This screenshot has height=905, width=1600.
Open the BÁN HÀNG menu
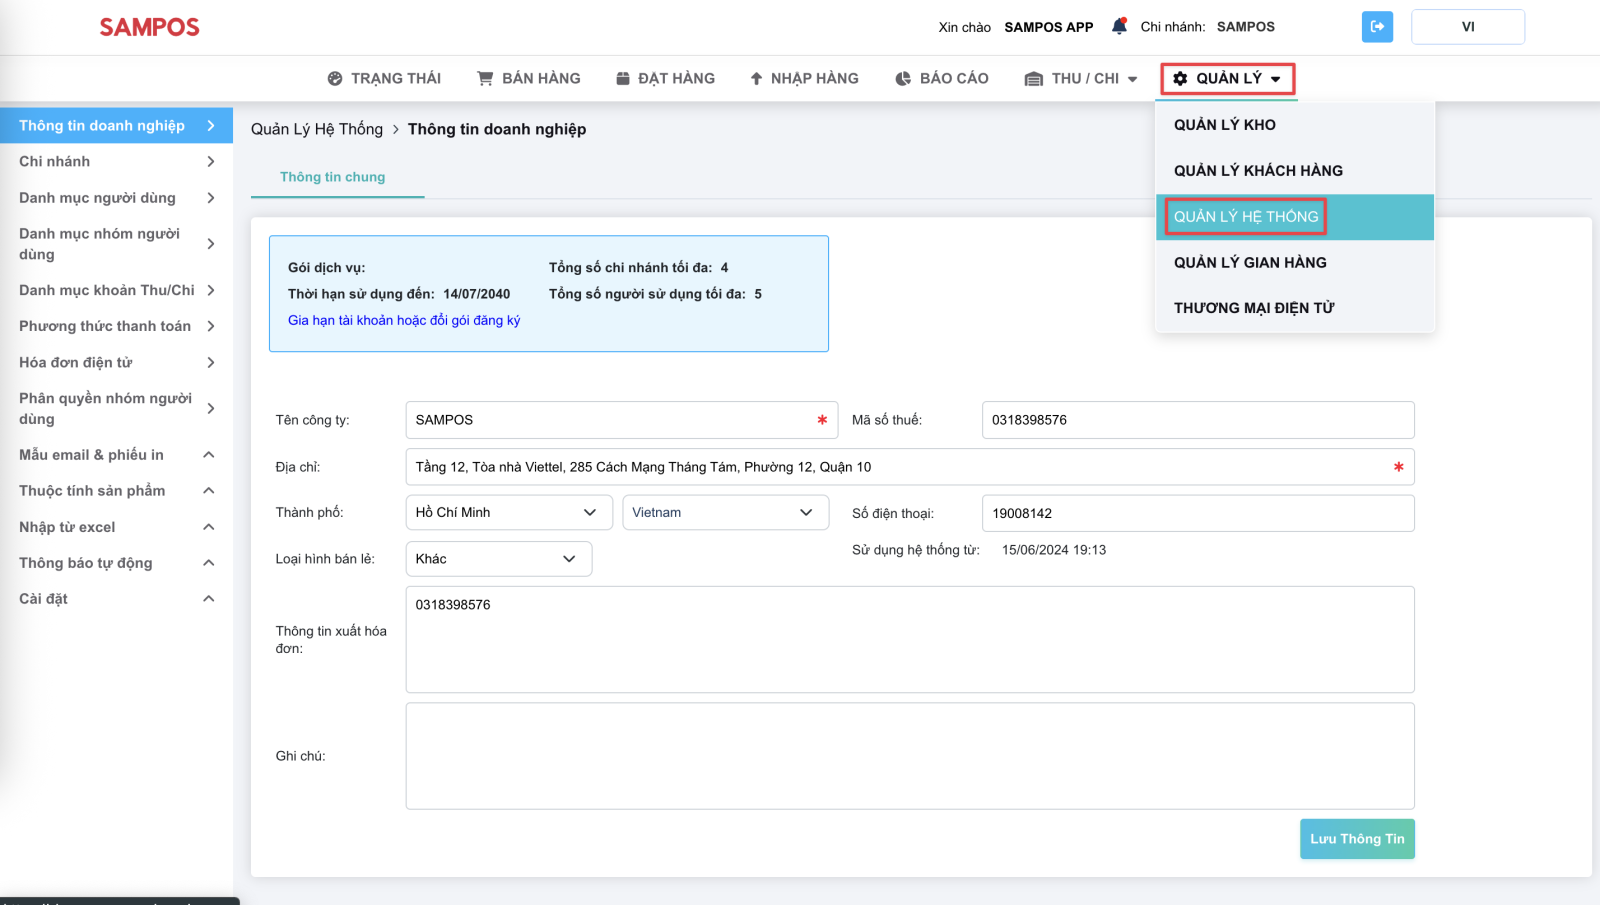(x=529, y=78)
